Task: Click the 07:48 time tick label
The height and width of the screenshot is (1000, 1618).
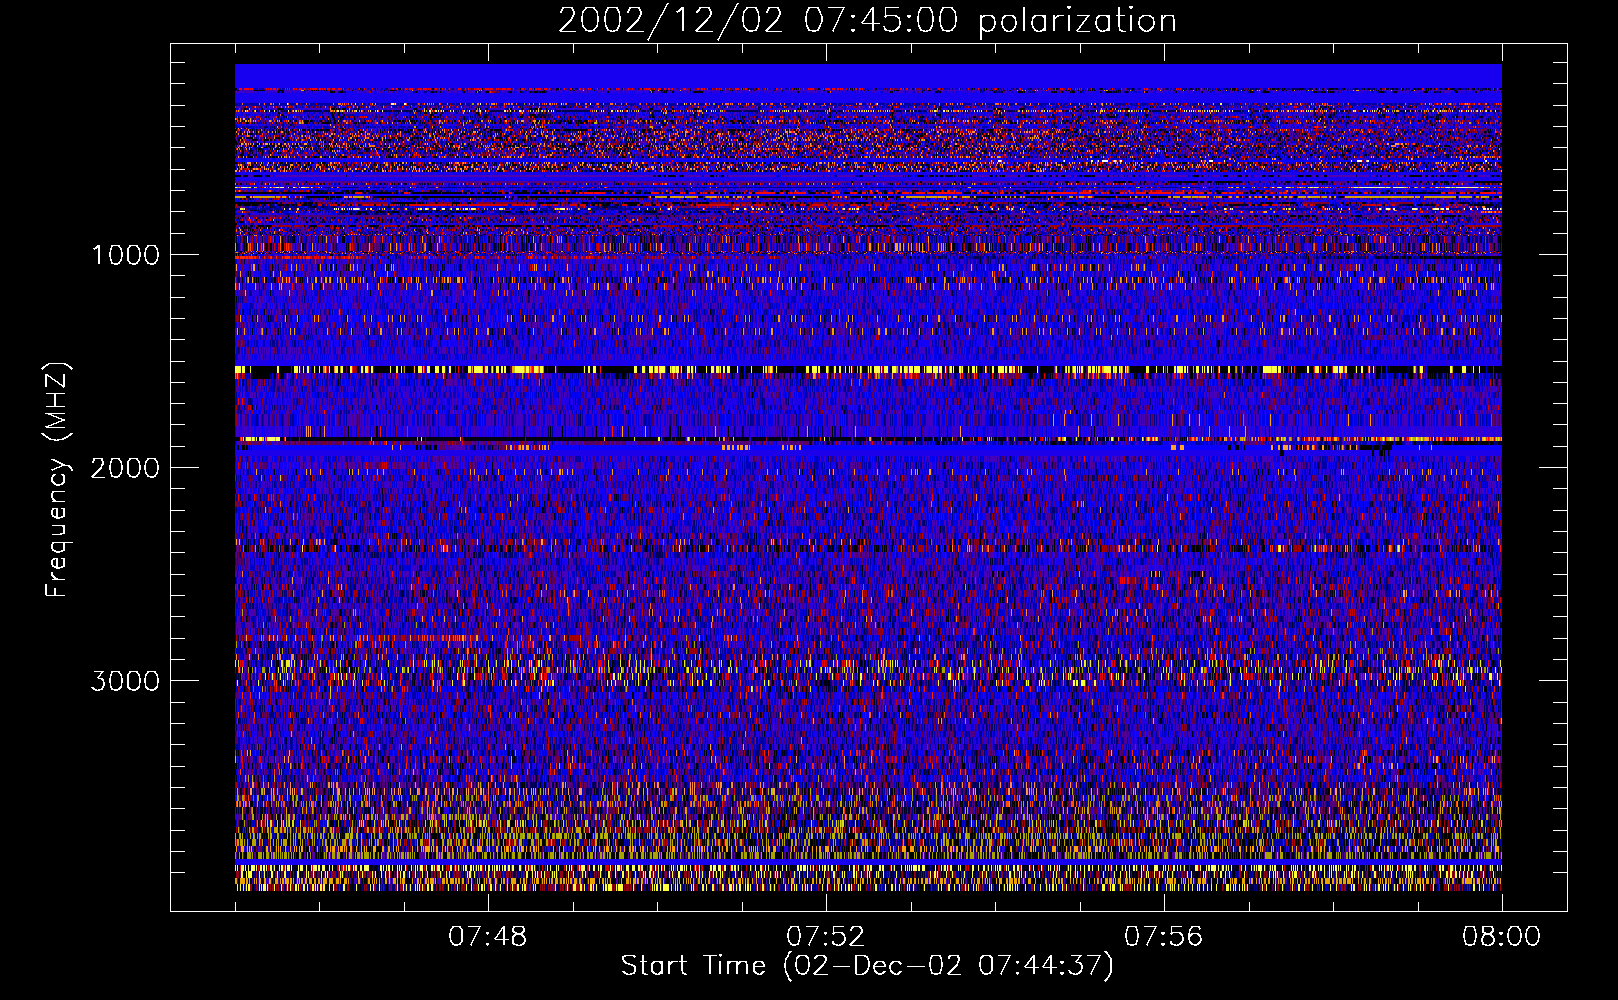Action: [487, 937]
